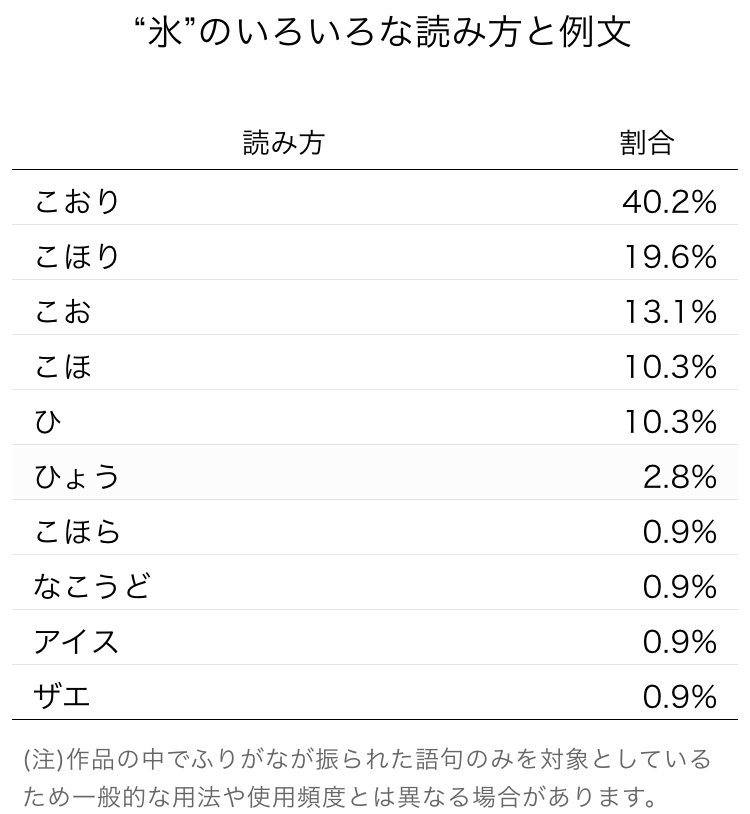Select the アイス reading row

(77, 642)
